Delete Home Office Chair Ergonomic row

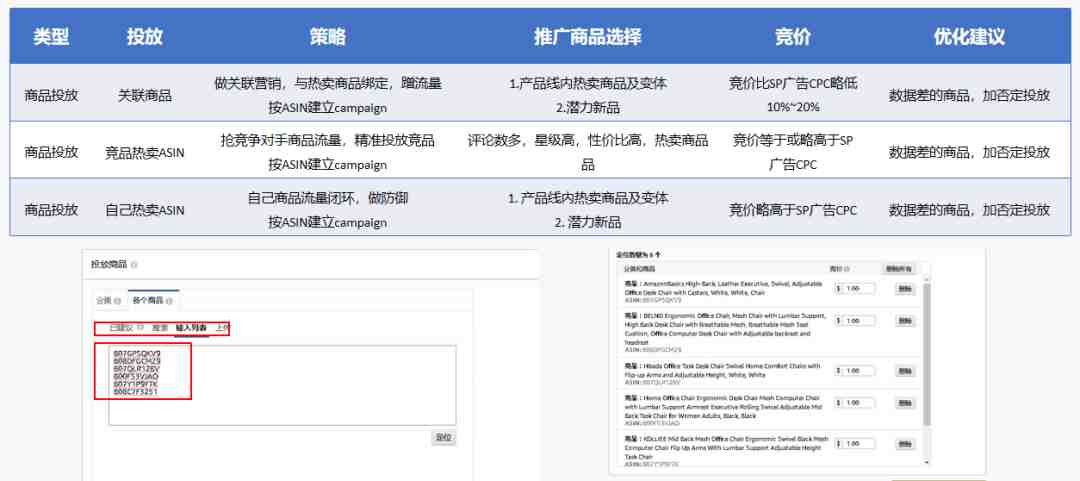pos(905,402)
